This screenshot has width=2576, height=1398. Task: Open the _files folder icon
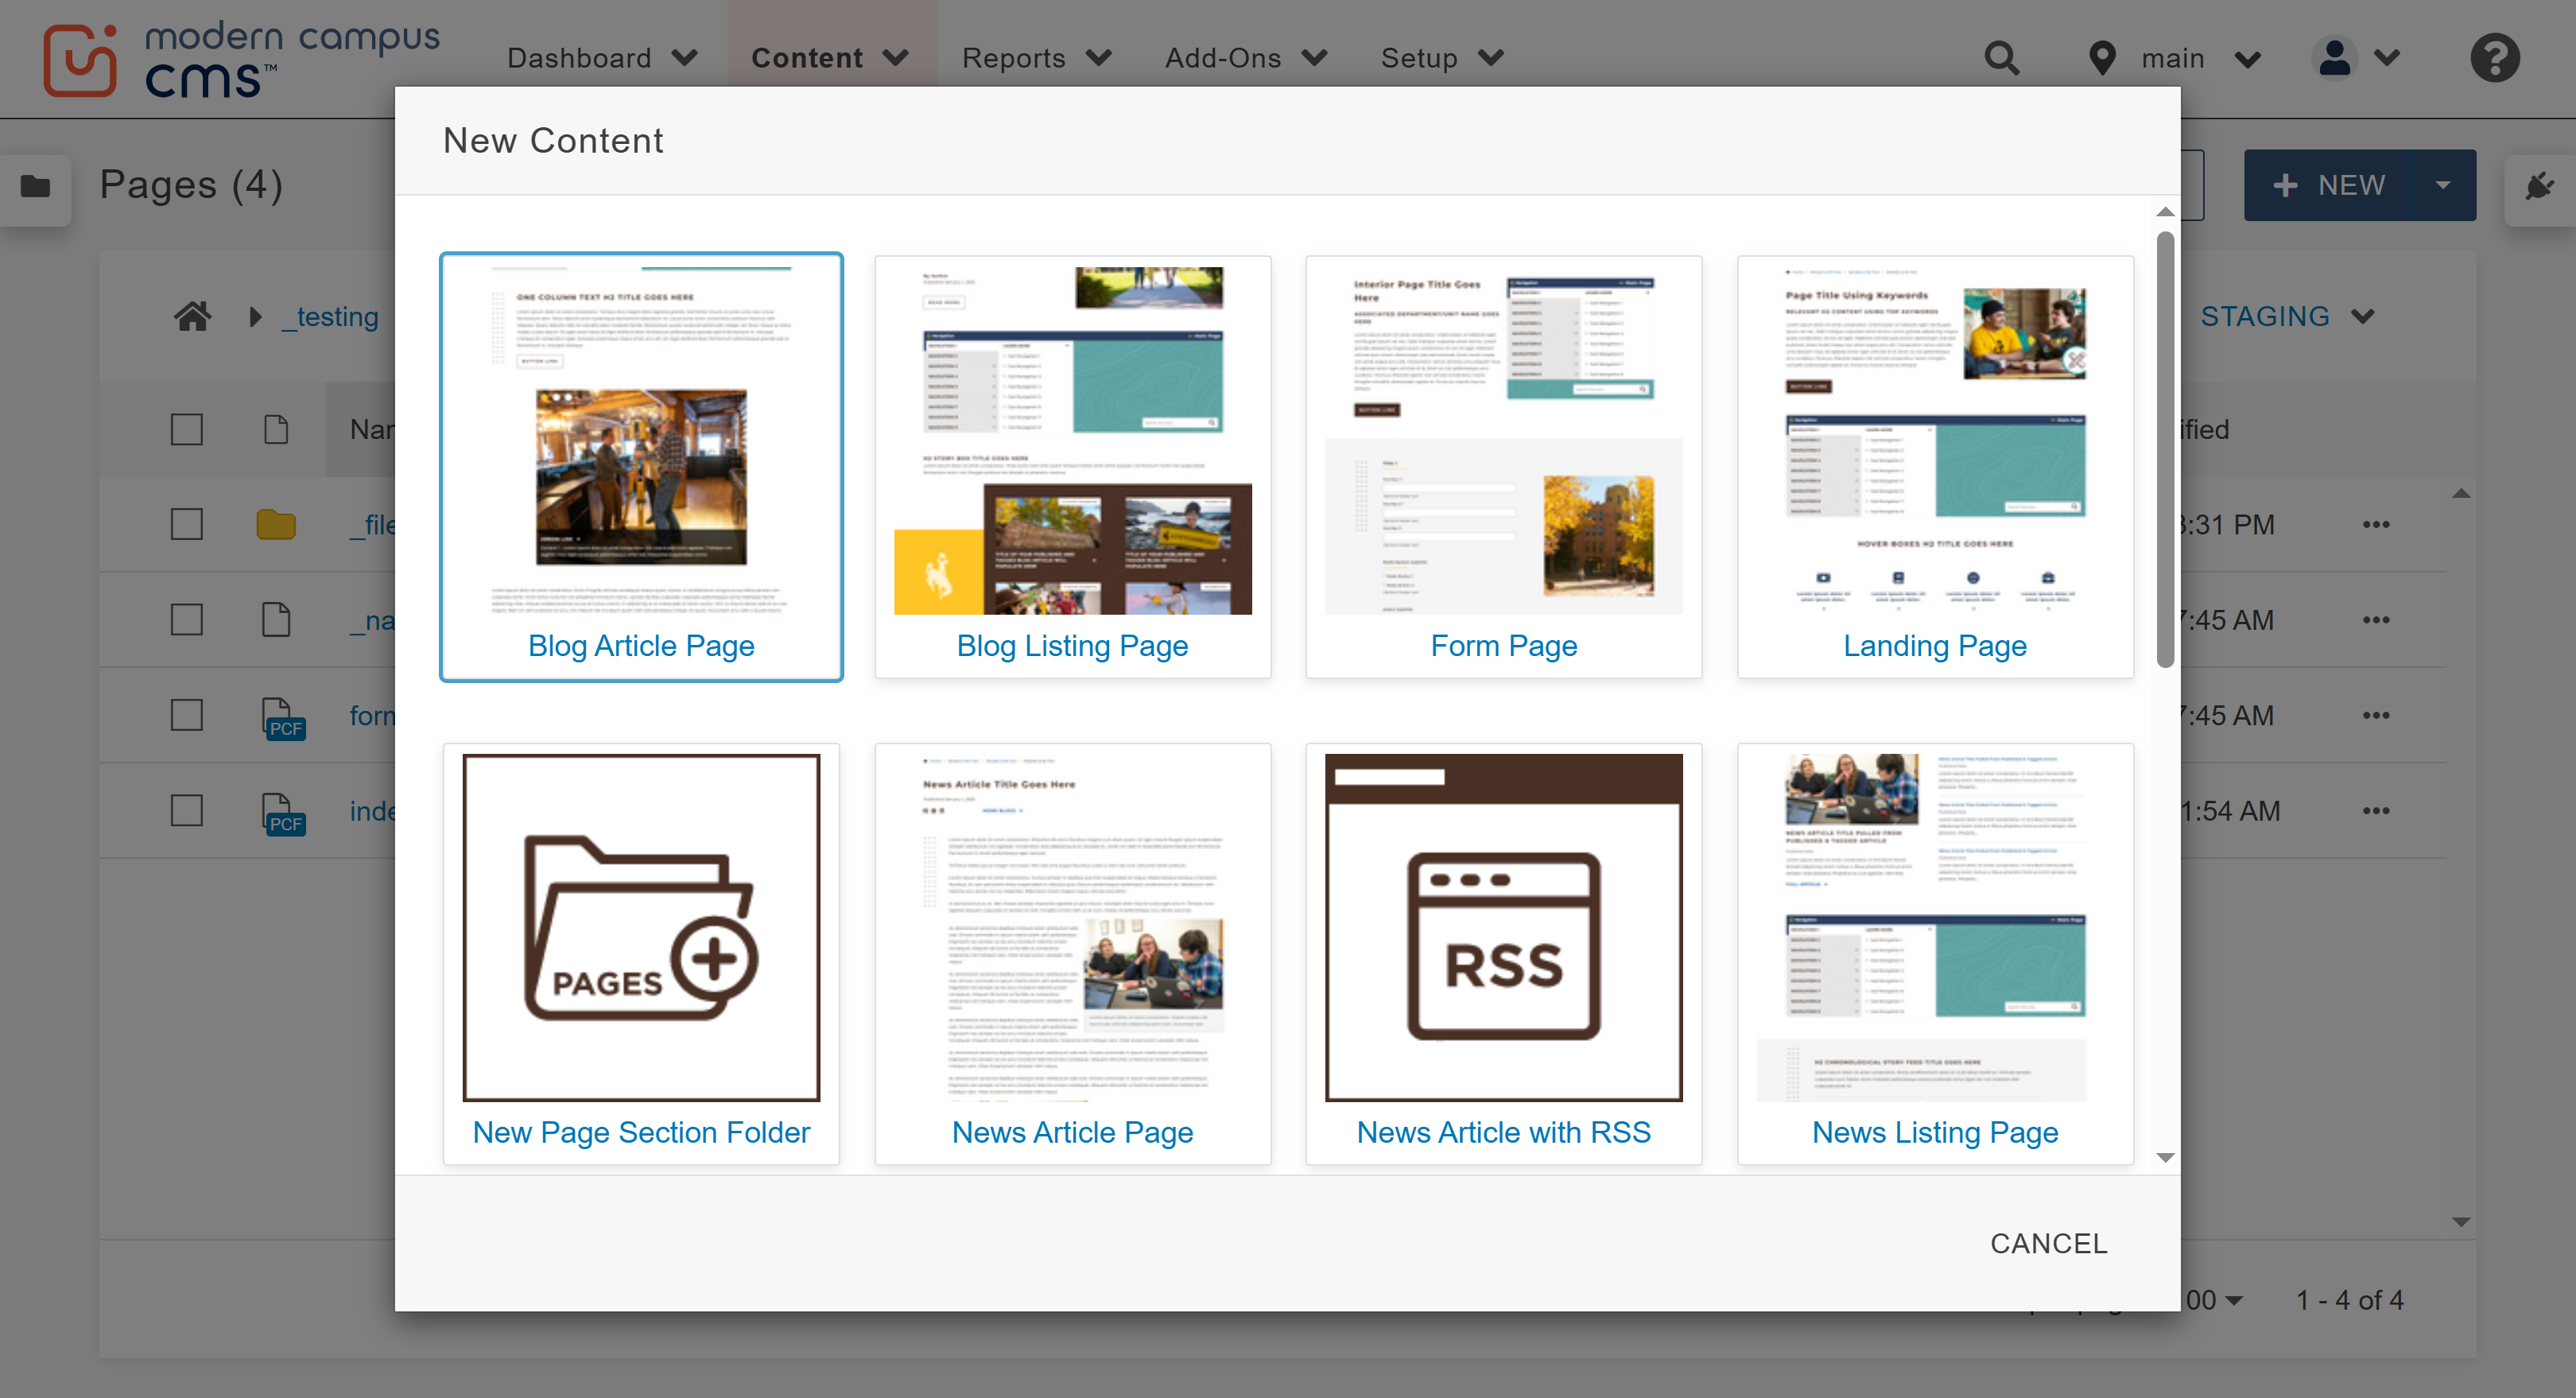coord(277,523)
